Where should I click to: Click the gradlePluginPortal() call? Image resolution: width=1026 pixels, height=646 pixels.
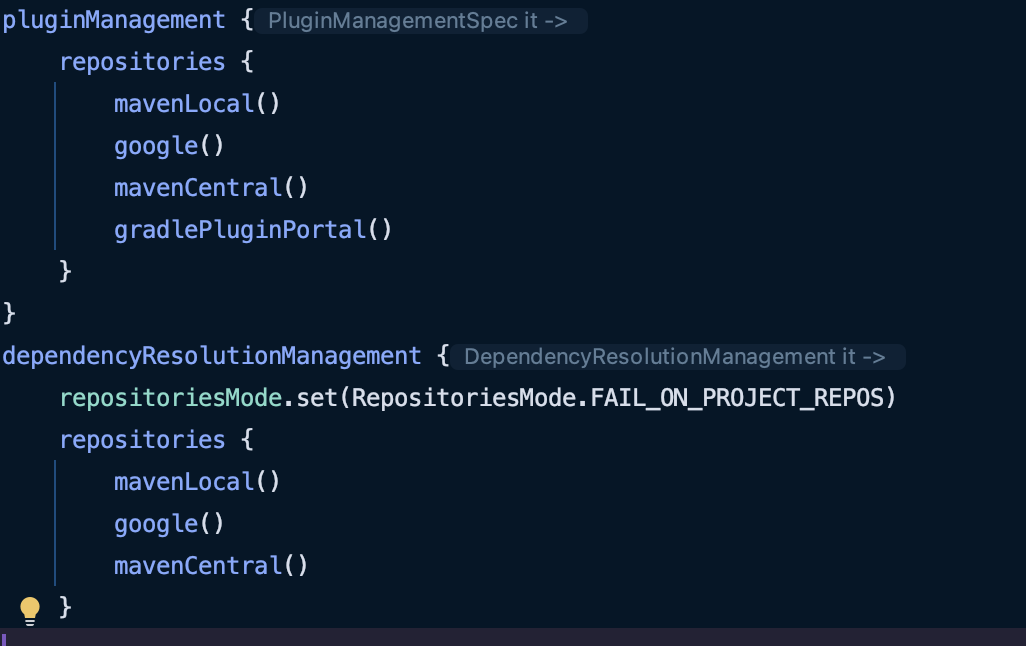coord(253,230)
